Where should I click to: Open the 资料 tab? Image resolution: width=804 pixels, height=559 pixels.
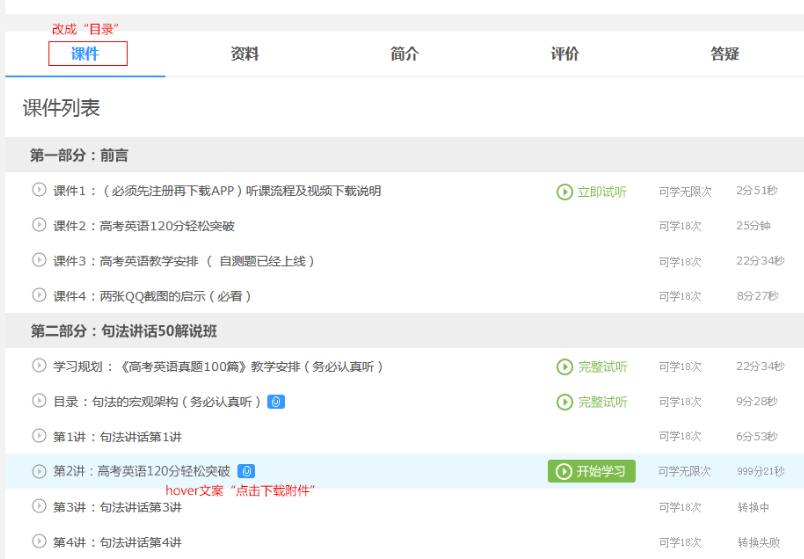(x=245, y=54)
